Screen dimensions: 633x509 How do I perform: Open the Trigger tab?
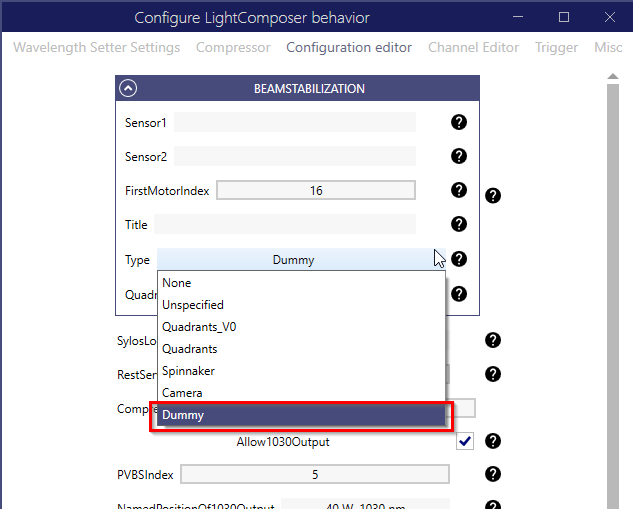tap(556, 48)
